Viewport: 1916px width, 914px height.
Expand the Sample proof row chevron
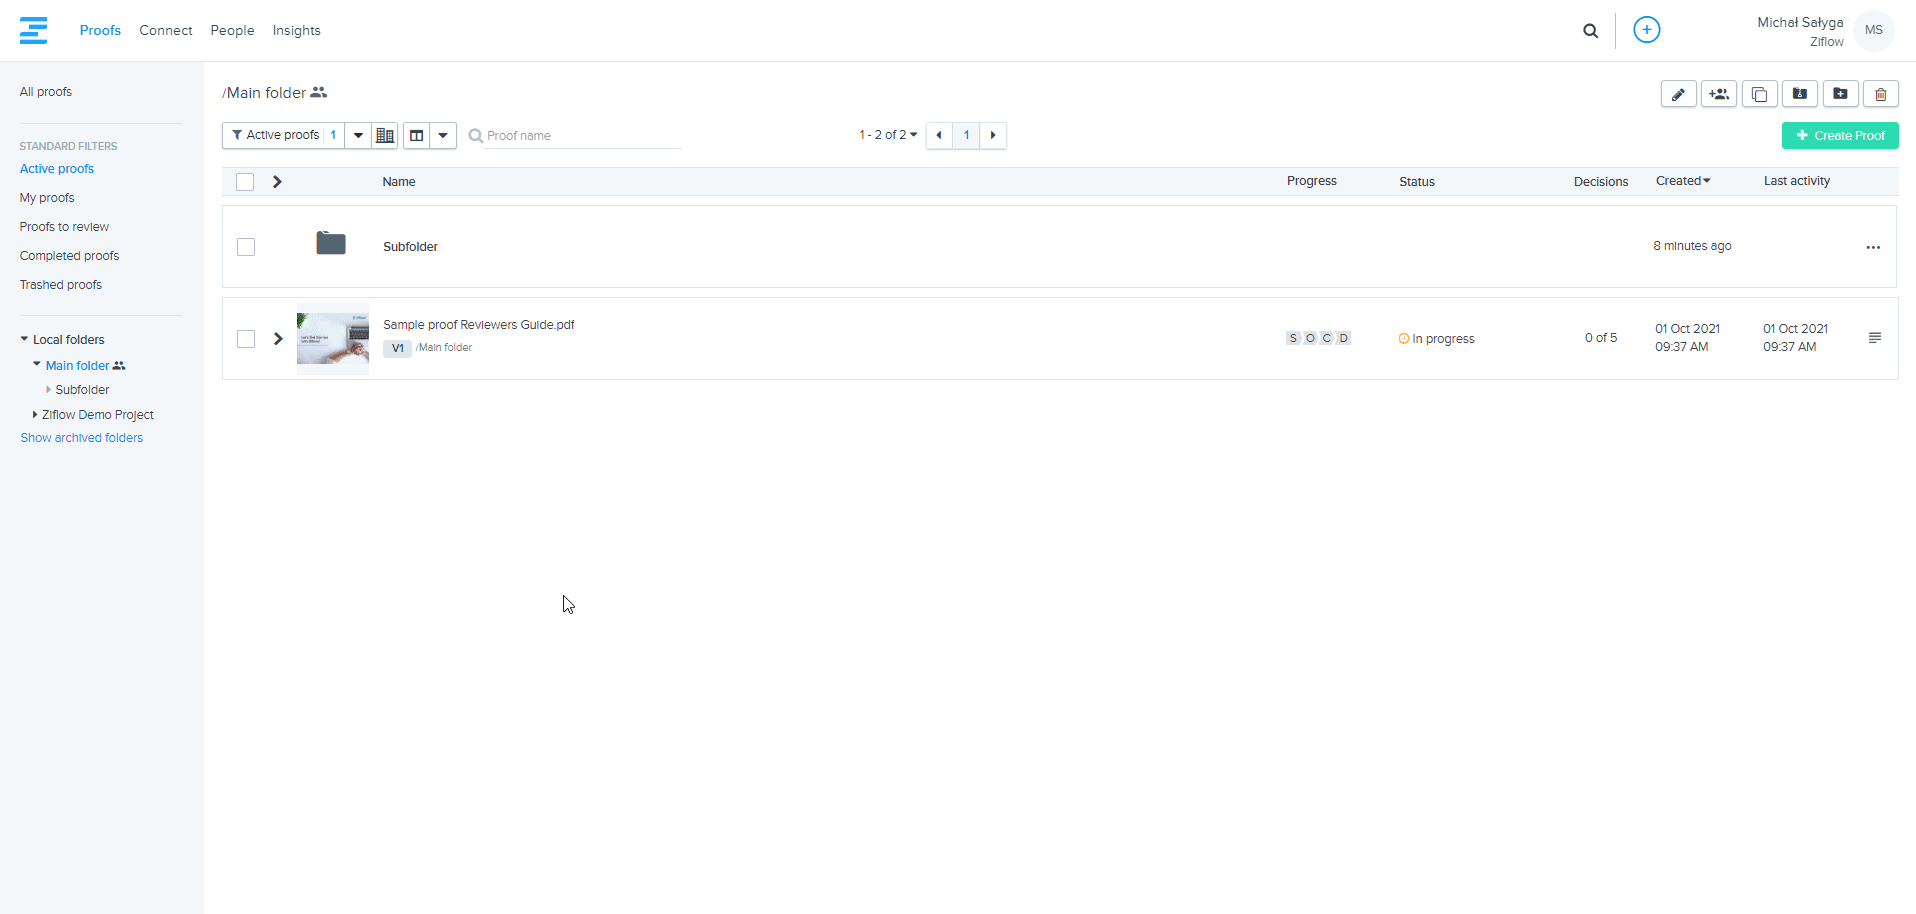coord(278,339)
